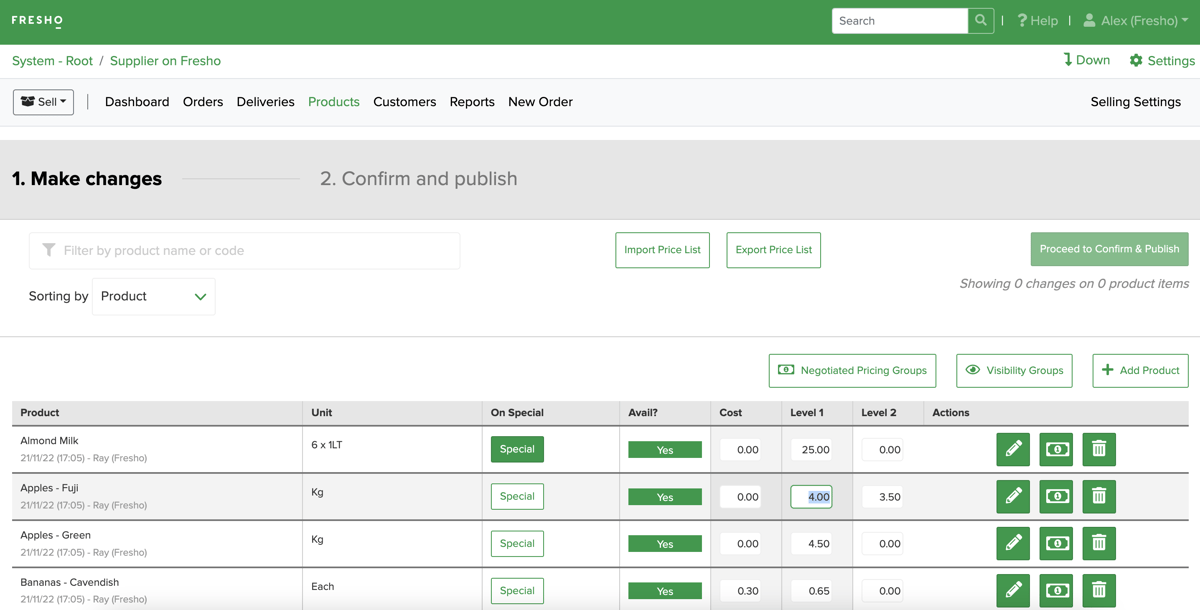Toggle Special for Bananas - Cavendish

[517, 590]
